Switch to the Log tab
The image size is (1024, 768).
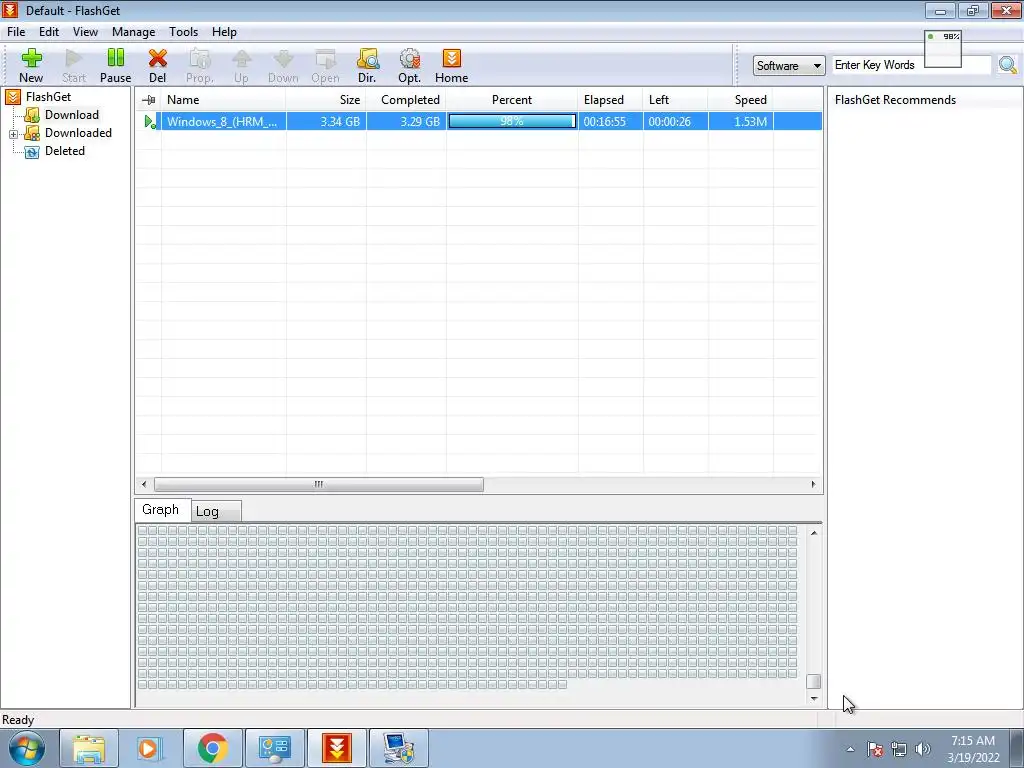pos(216,511)
